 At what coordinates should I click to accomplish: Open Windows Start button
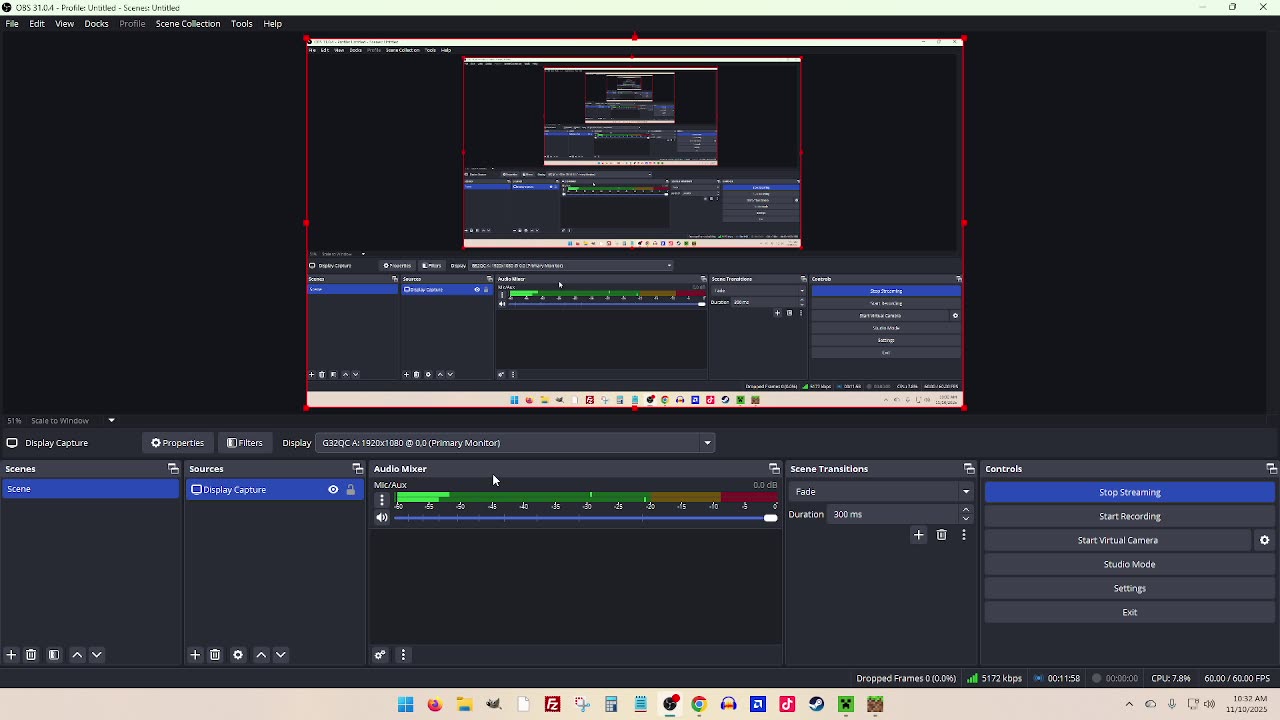pyautogui.click(x=405, y=705)
